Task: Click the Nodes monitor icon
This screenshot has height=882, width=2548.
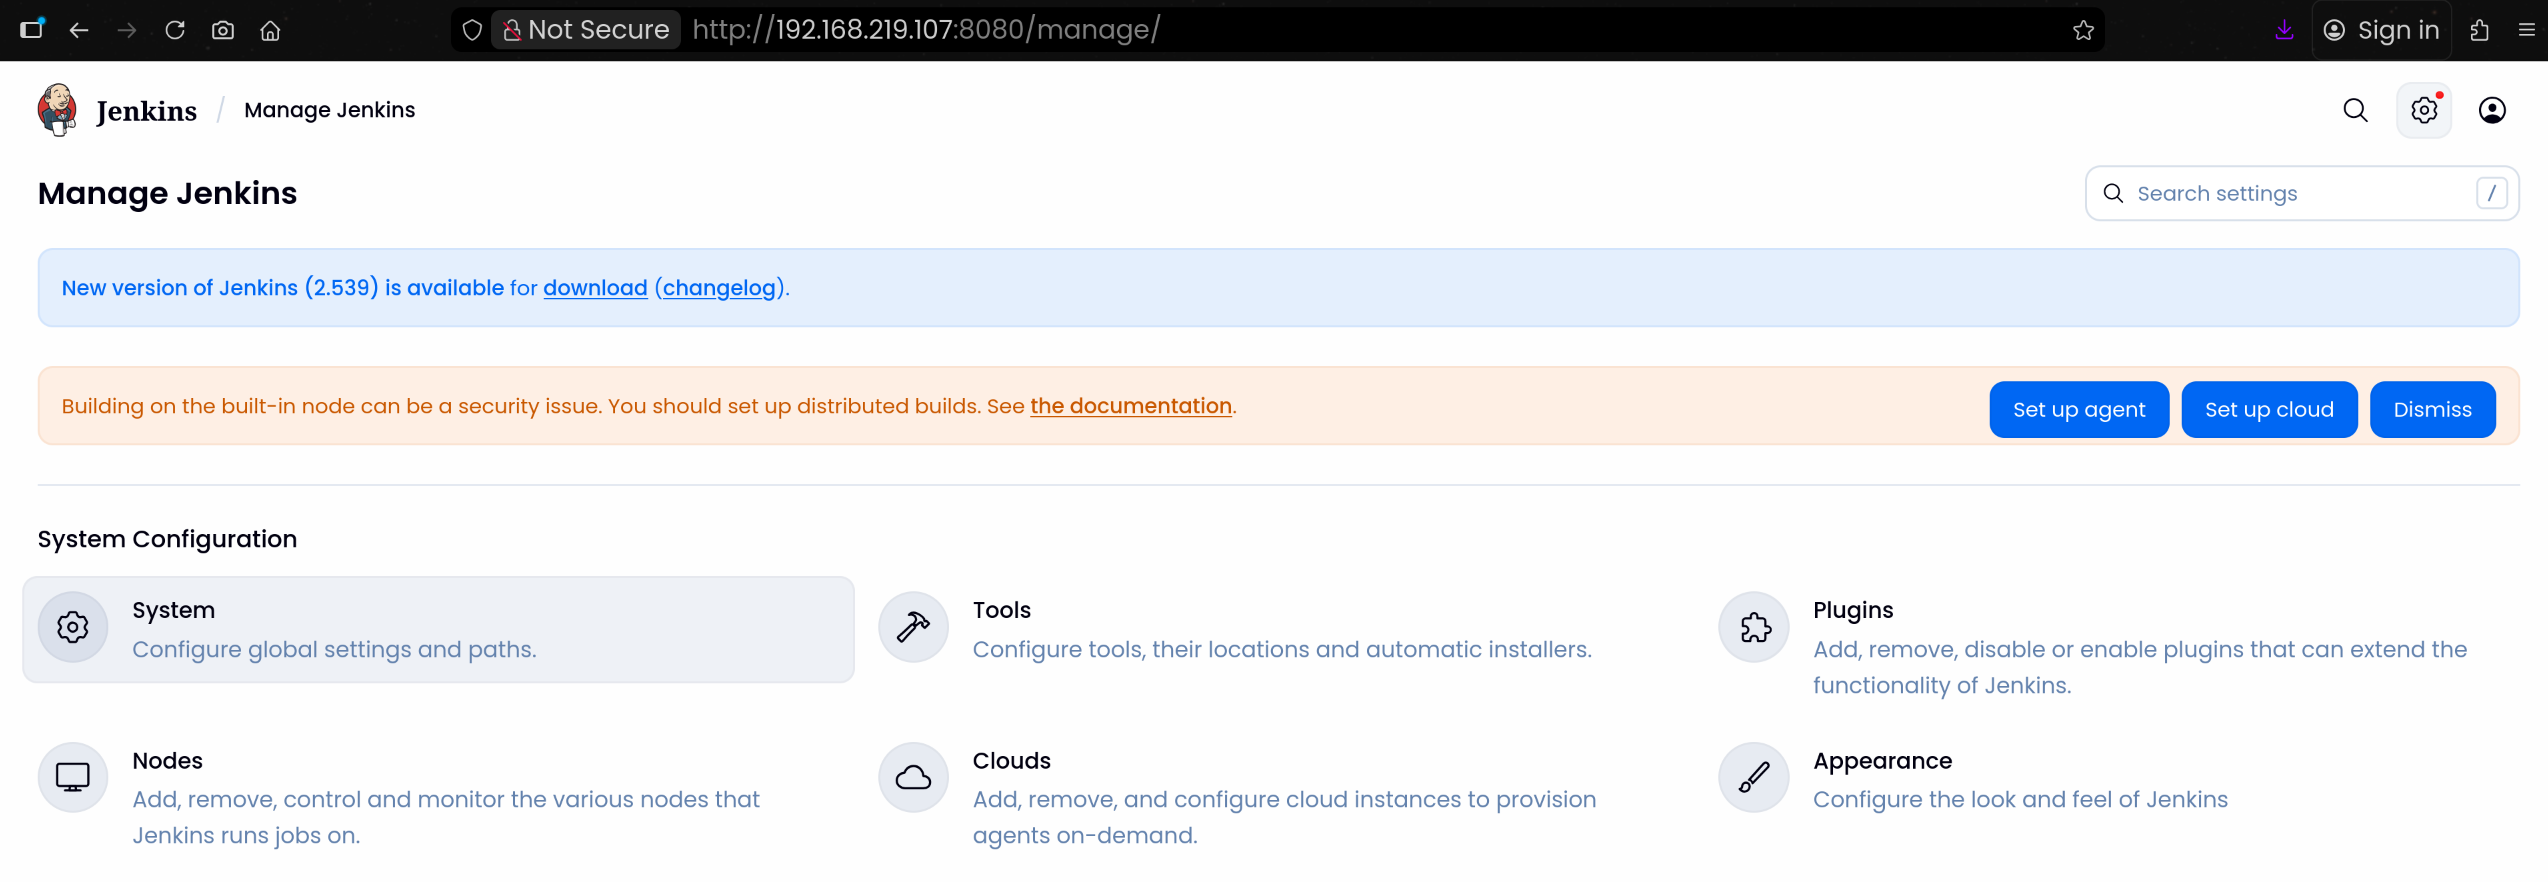Action: click(73, 777)
